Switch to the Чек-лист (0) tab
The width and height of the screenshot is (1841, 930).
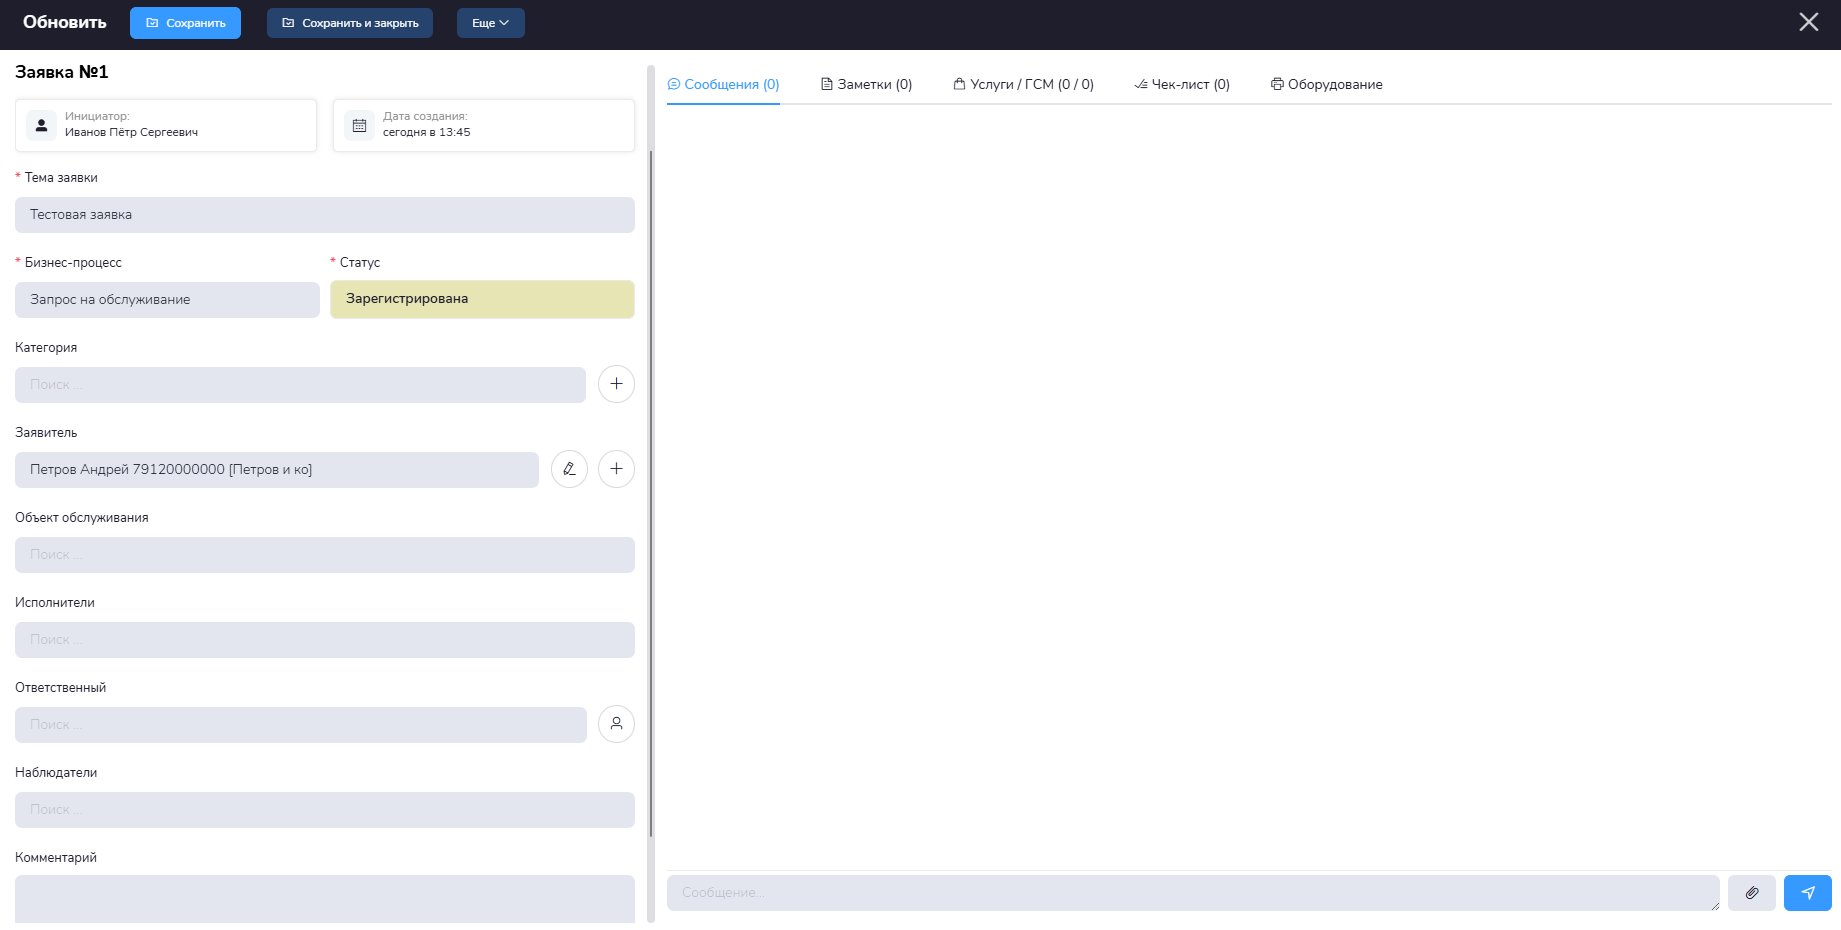pos(1182,85)
